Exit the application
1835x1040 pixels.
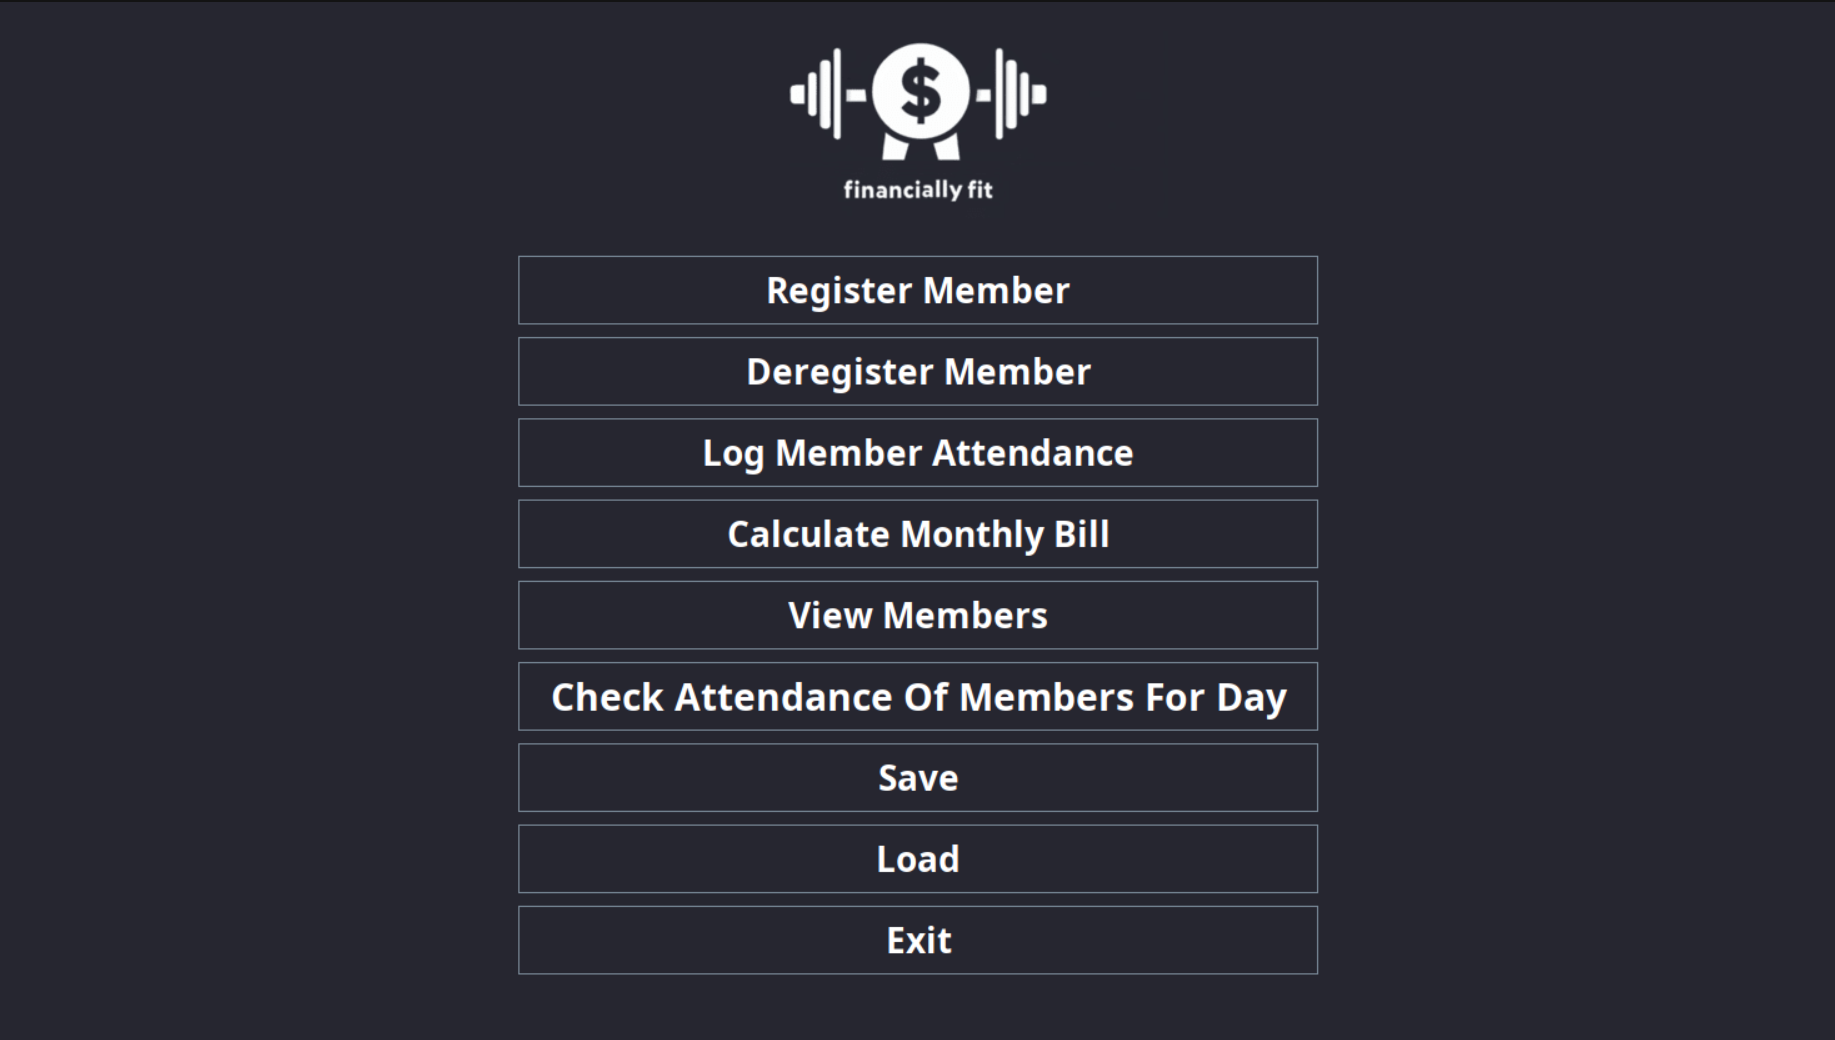(x=917, y=940)
